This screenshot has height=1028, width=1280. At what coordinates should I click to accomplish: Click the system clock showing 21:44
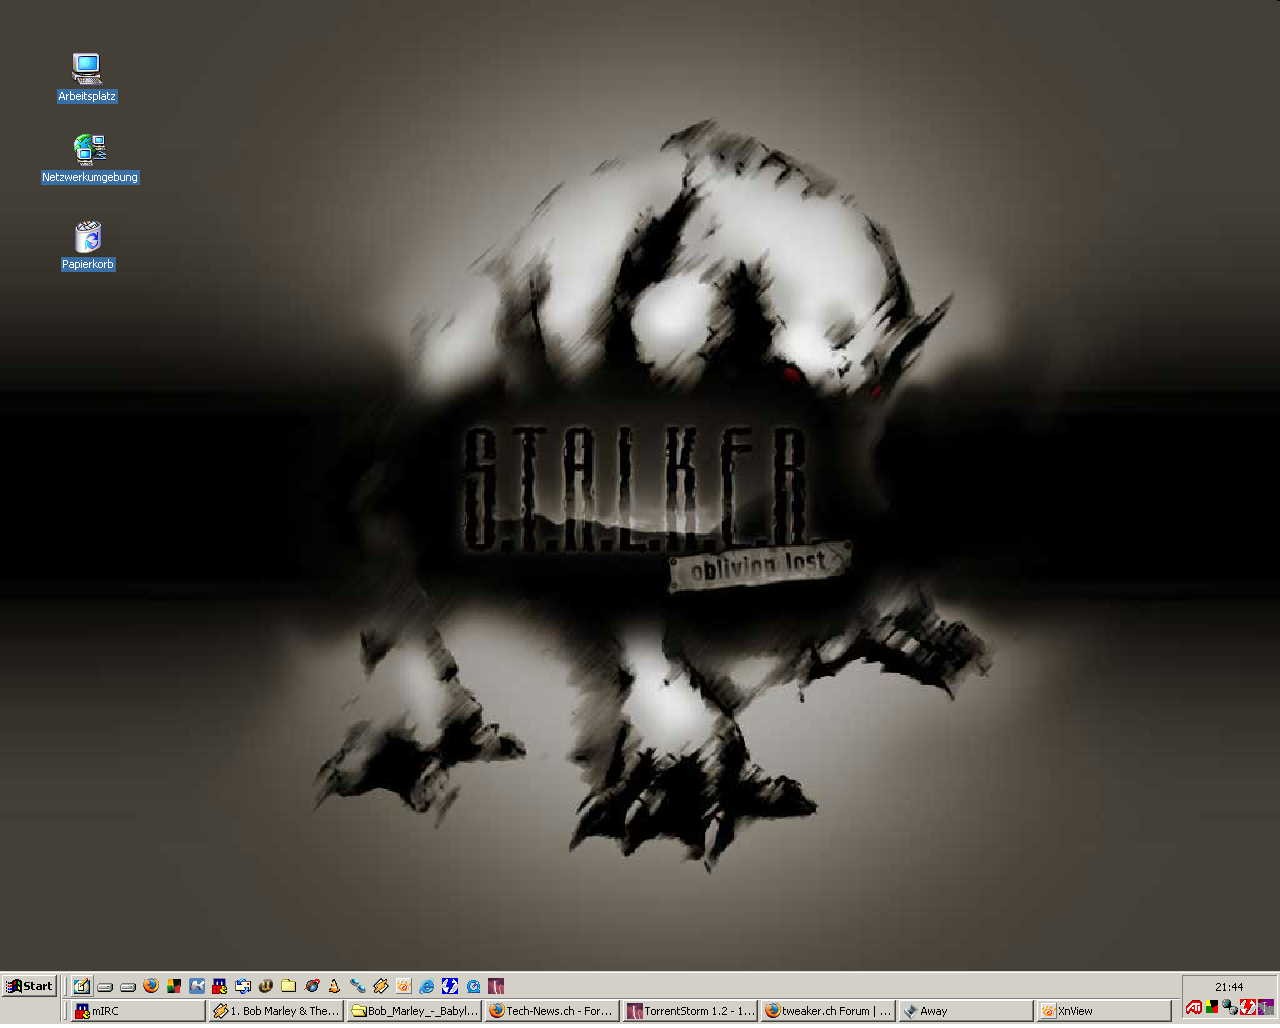[1229, 987]
